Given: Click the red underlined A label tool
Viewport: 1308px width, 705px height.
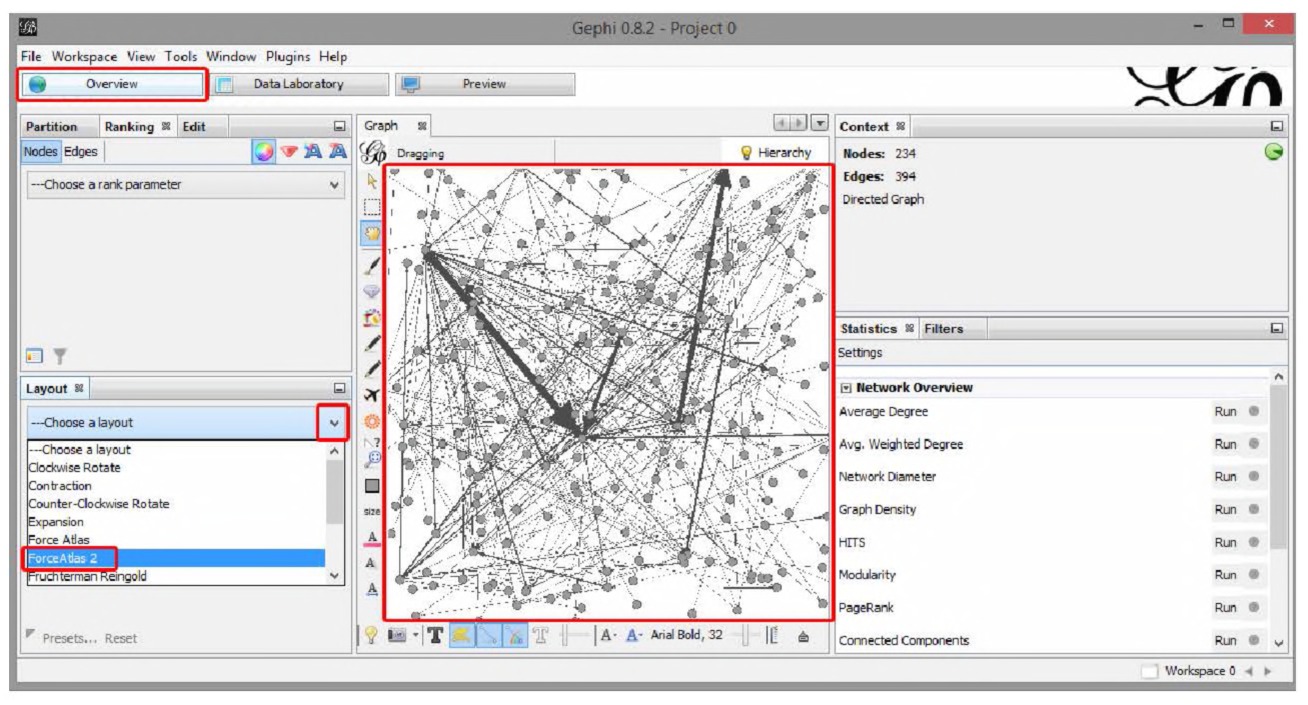Looking at the screenshot, I should (x=372, y=538).
